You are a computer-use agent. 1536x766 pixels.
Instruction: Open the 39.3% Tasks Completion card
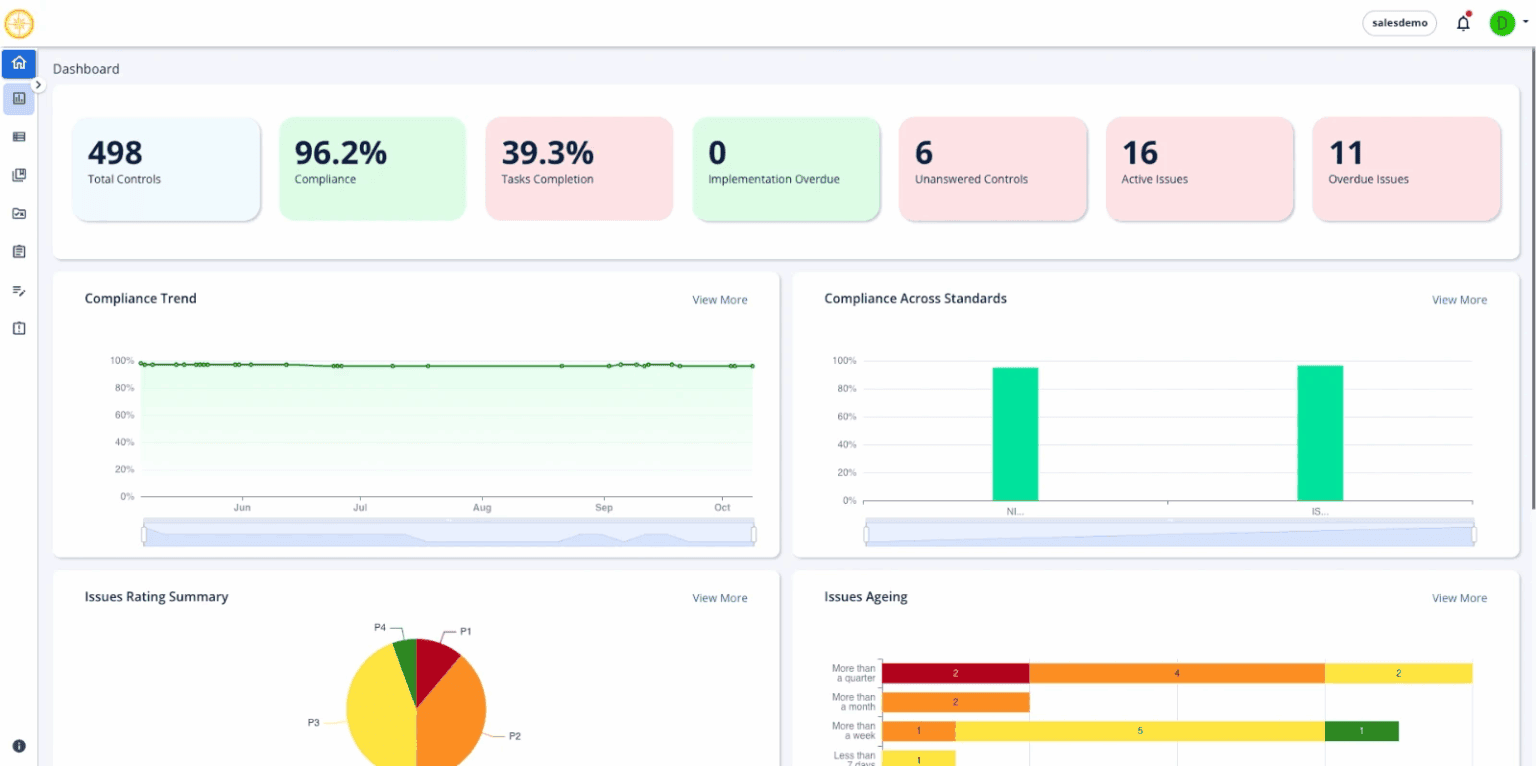tap(579, 168)
